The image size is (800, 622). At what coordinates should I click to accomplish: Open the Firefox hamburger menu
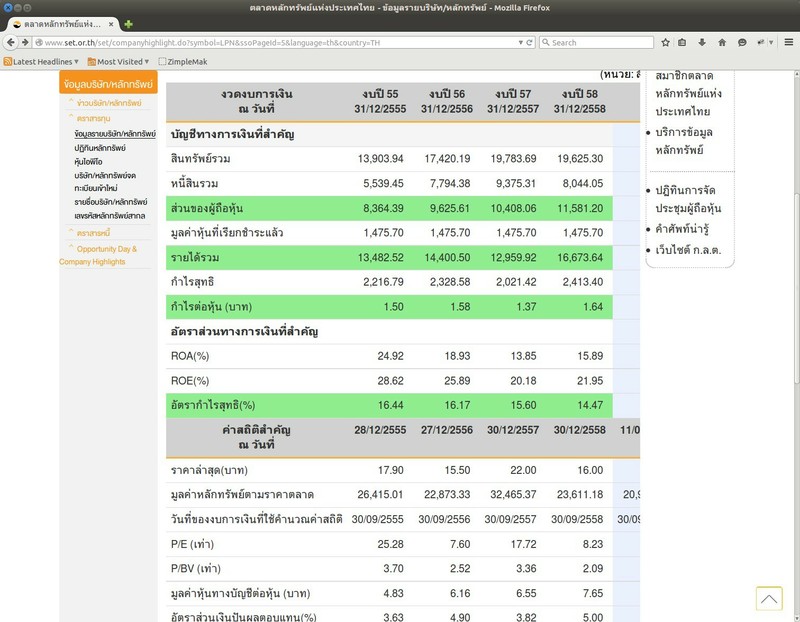789,42
